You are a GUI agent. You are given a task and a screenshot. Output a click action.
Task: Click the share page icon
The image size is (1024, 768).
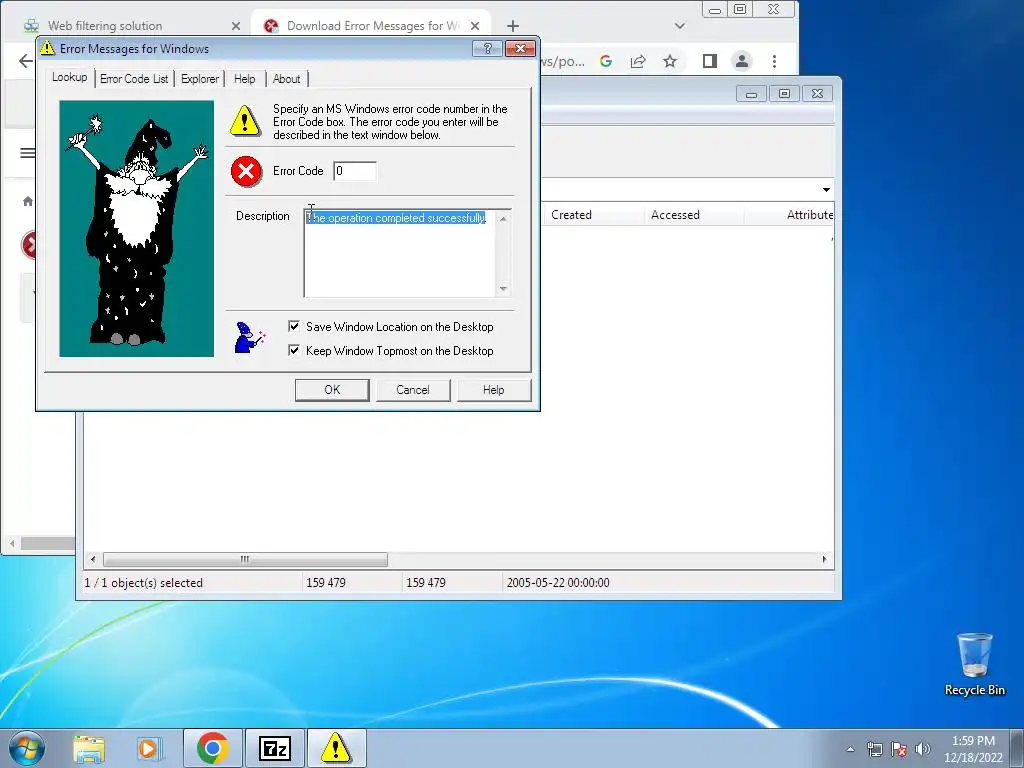[638, 61]
